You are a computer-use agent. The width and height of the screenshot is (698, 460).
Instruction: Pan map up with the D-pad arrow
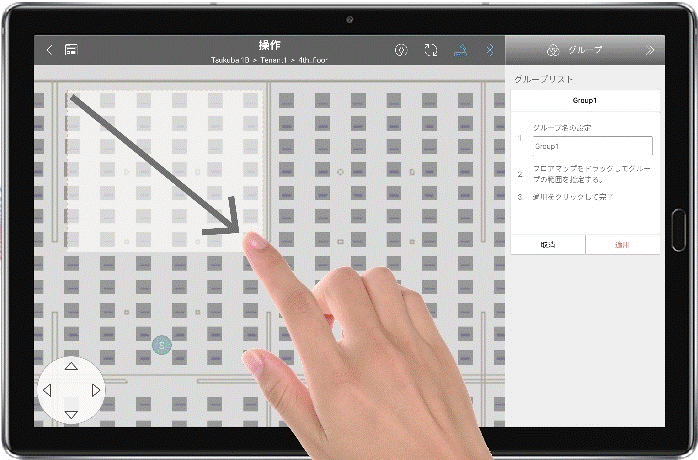coord(71,366)
